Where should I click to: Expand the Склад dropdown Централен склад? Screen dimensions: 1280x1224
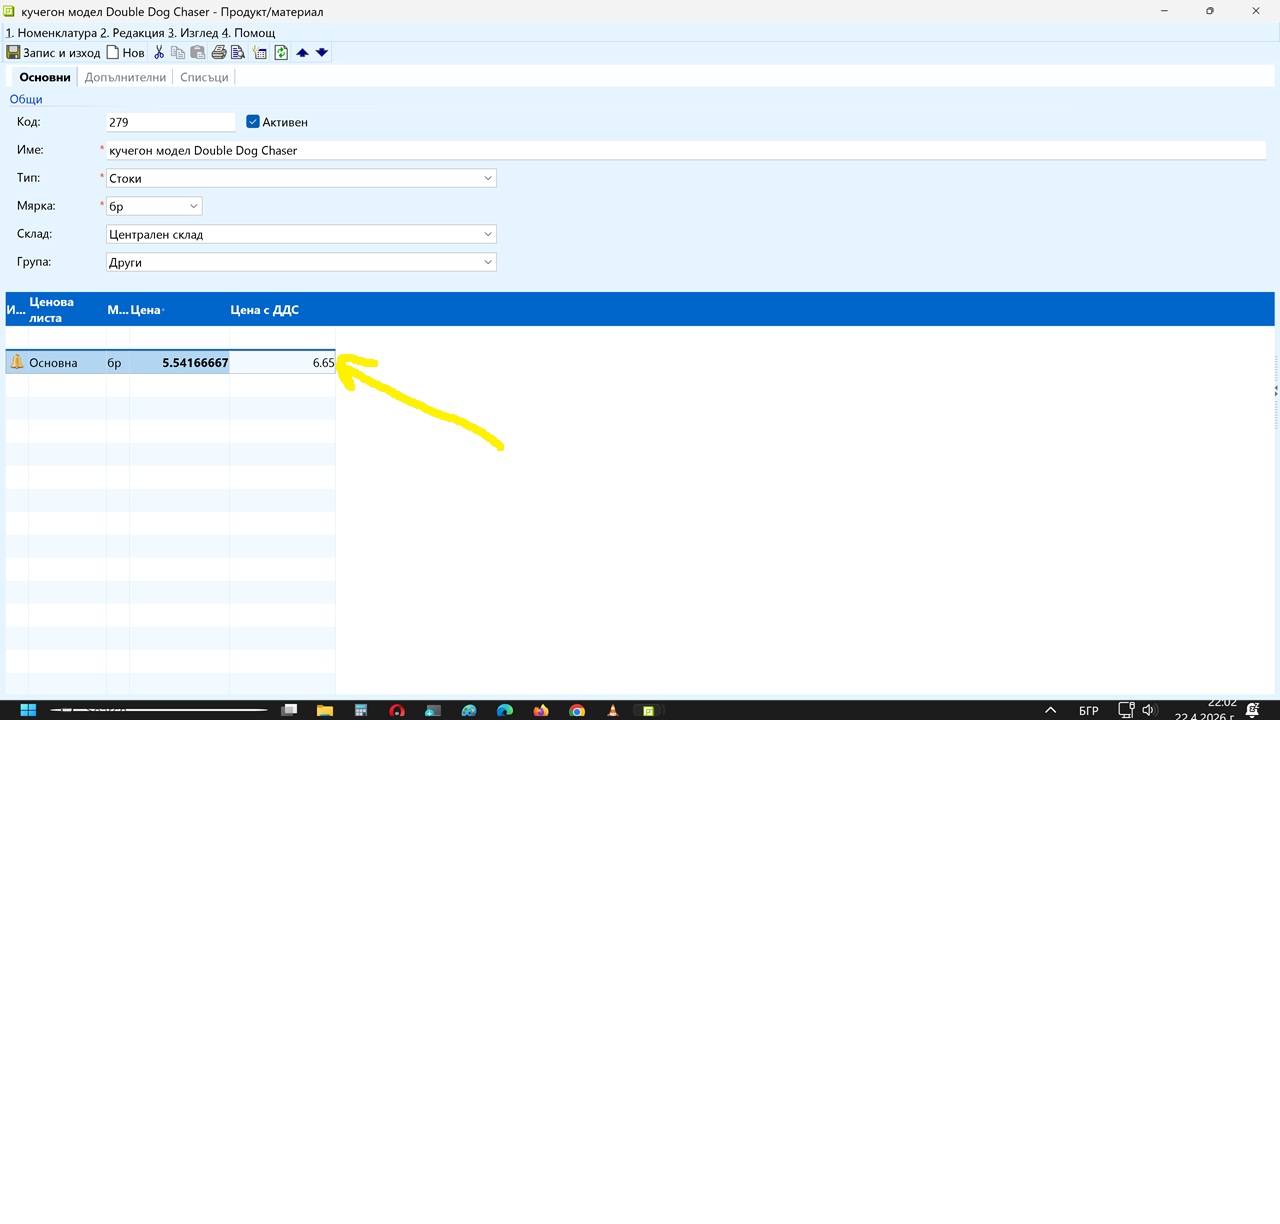[x=488, y=234]
